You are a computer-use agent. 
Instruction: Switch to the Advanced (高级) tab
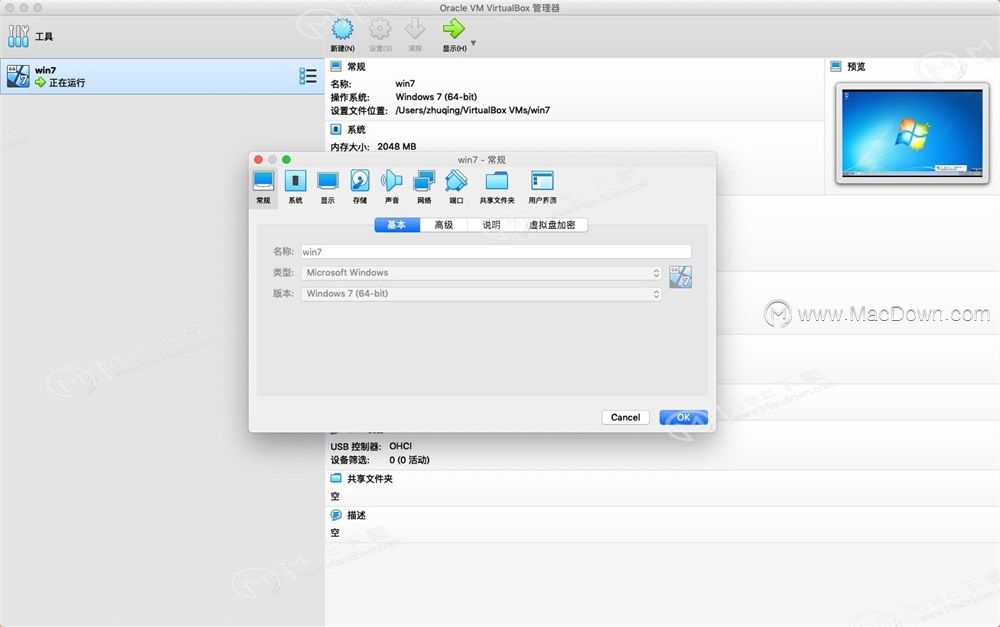point(444,225)
